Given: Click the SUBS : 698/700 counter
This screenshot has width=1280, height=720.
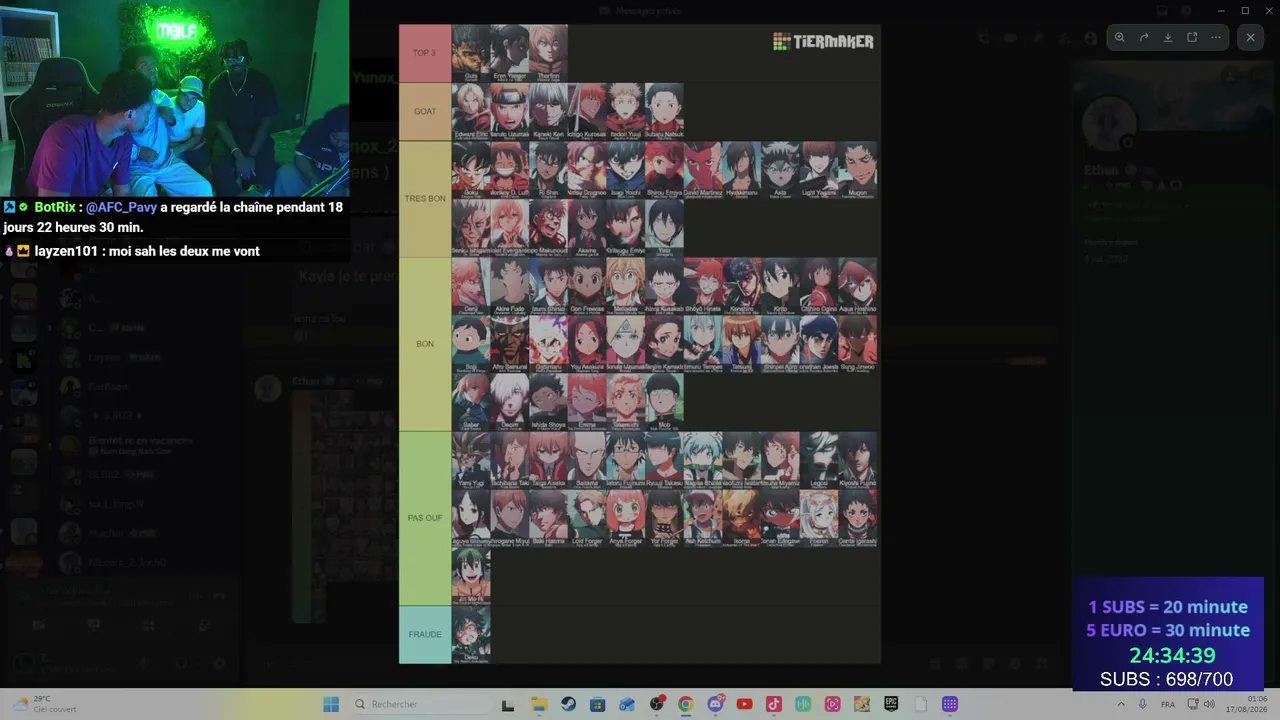Looking at the screenshot, I should tap(1166, 680).
